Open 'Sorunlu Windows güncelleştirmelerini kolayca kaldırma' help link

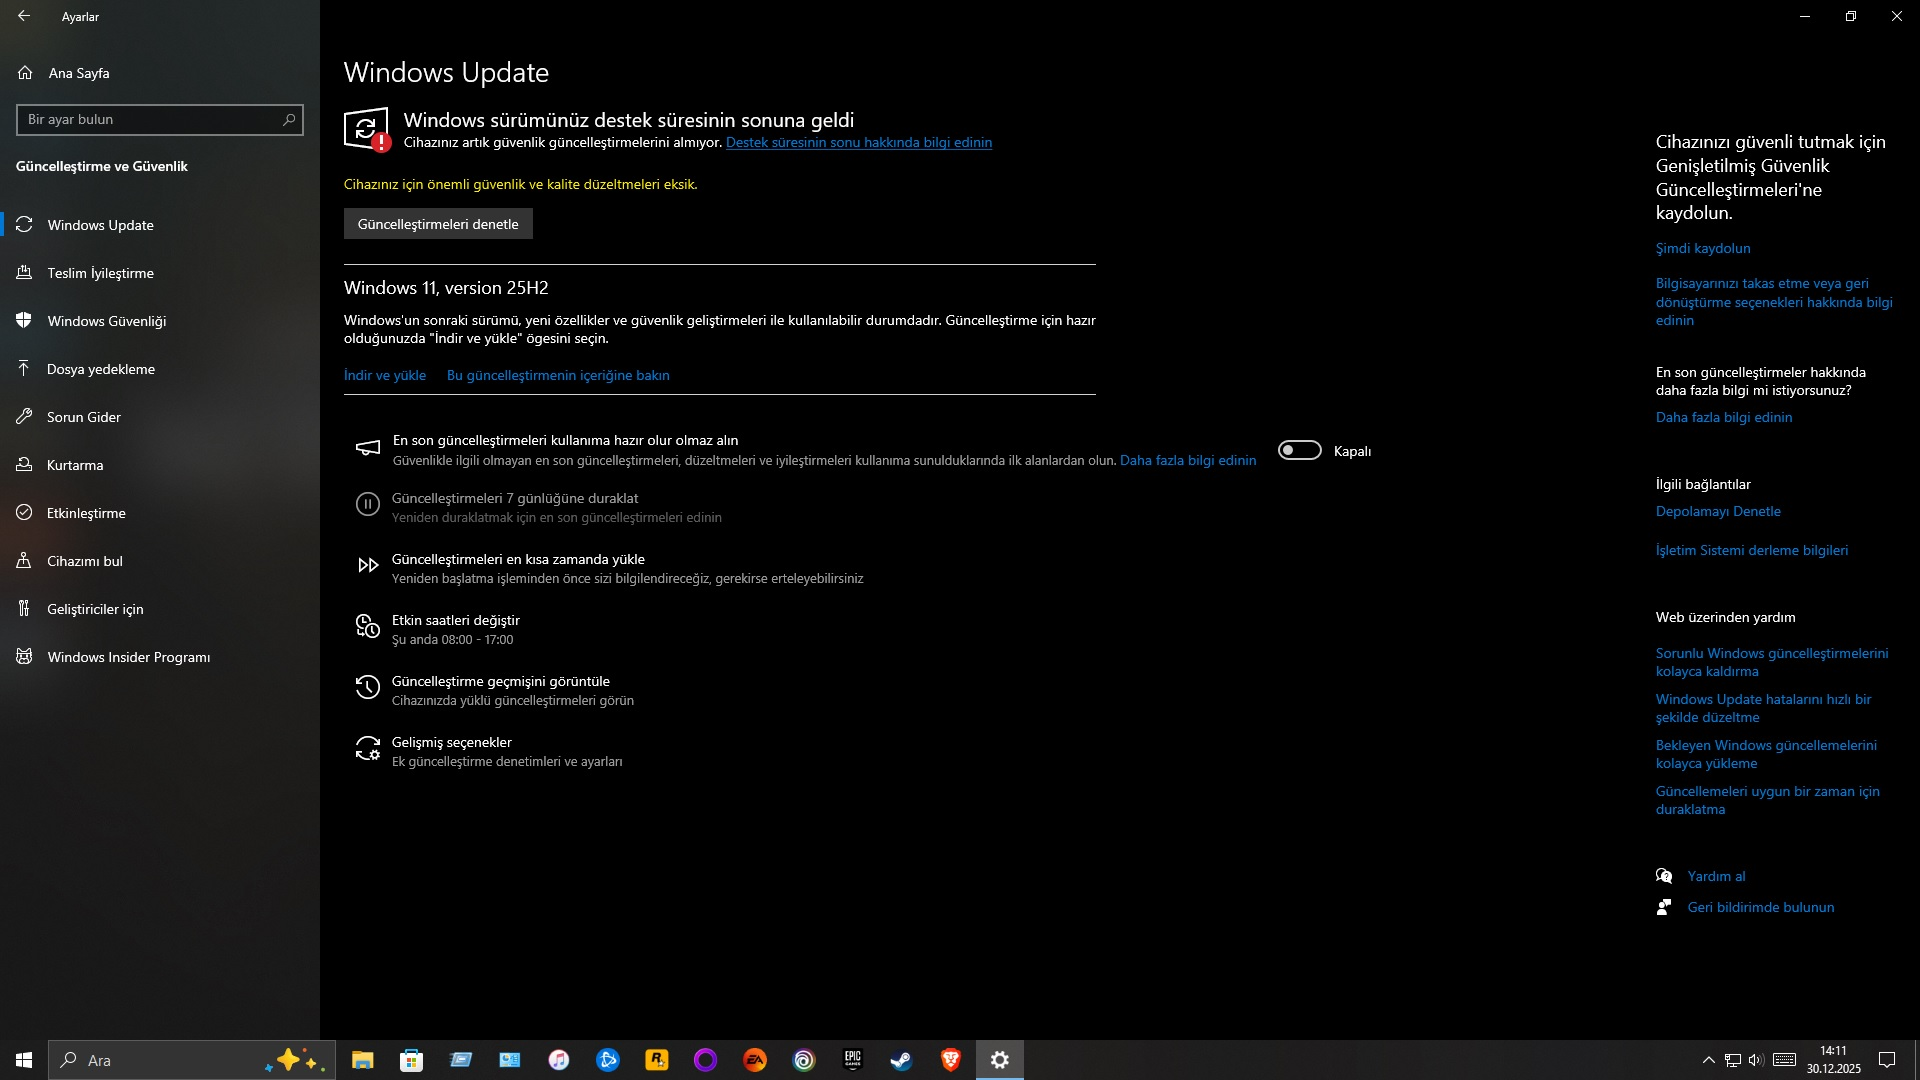tap(1772, 662)
